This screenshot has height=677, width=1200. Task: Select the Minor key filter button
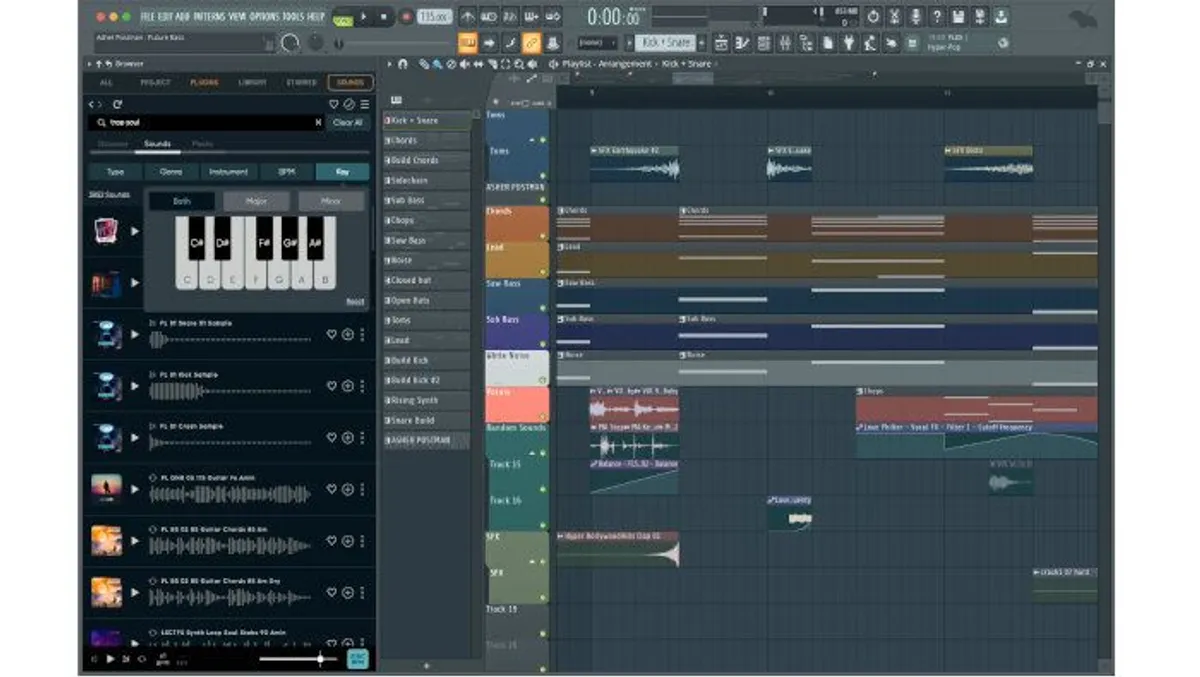pos(331,200)
